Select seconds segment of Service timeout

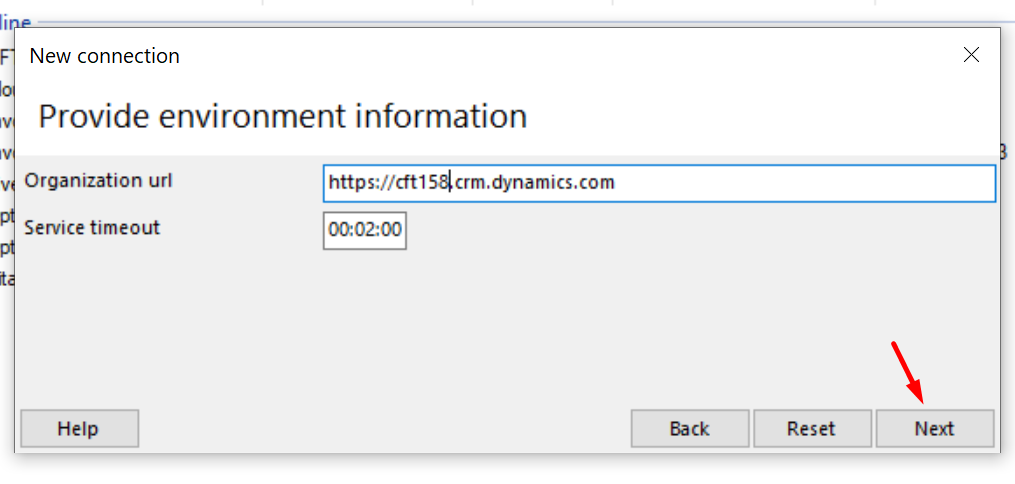coord(391,230)
